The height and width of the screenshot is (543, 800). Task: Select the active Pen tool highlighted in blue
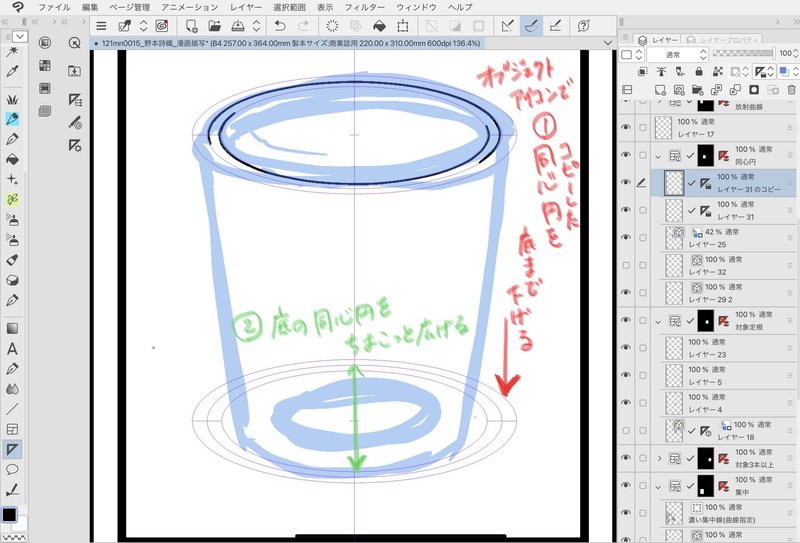pos(12,119)
